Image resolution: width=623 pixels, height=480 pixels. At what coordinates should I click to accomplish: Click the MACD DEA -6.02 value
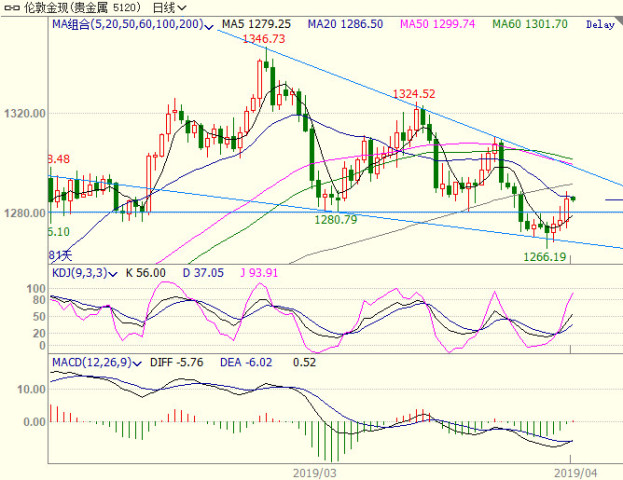pos(246,362)
